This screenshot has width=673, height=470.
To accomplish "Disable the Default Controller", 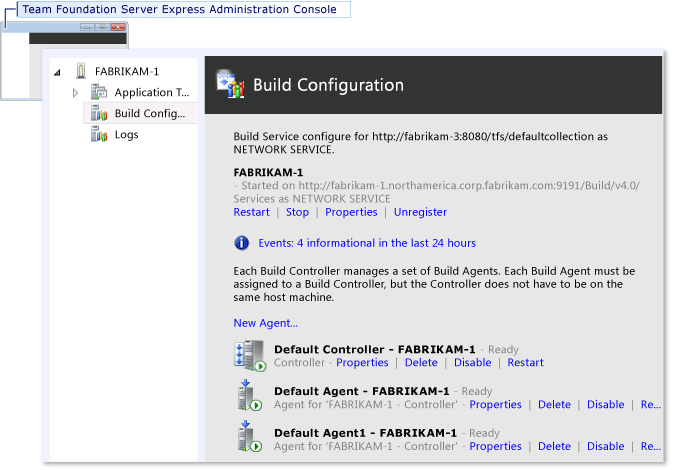I will [473, 363].
